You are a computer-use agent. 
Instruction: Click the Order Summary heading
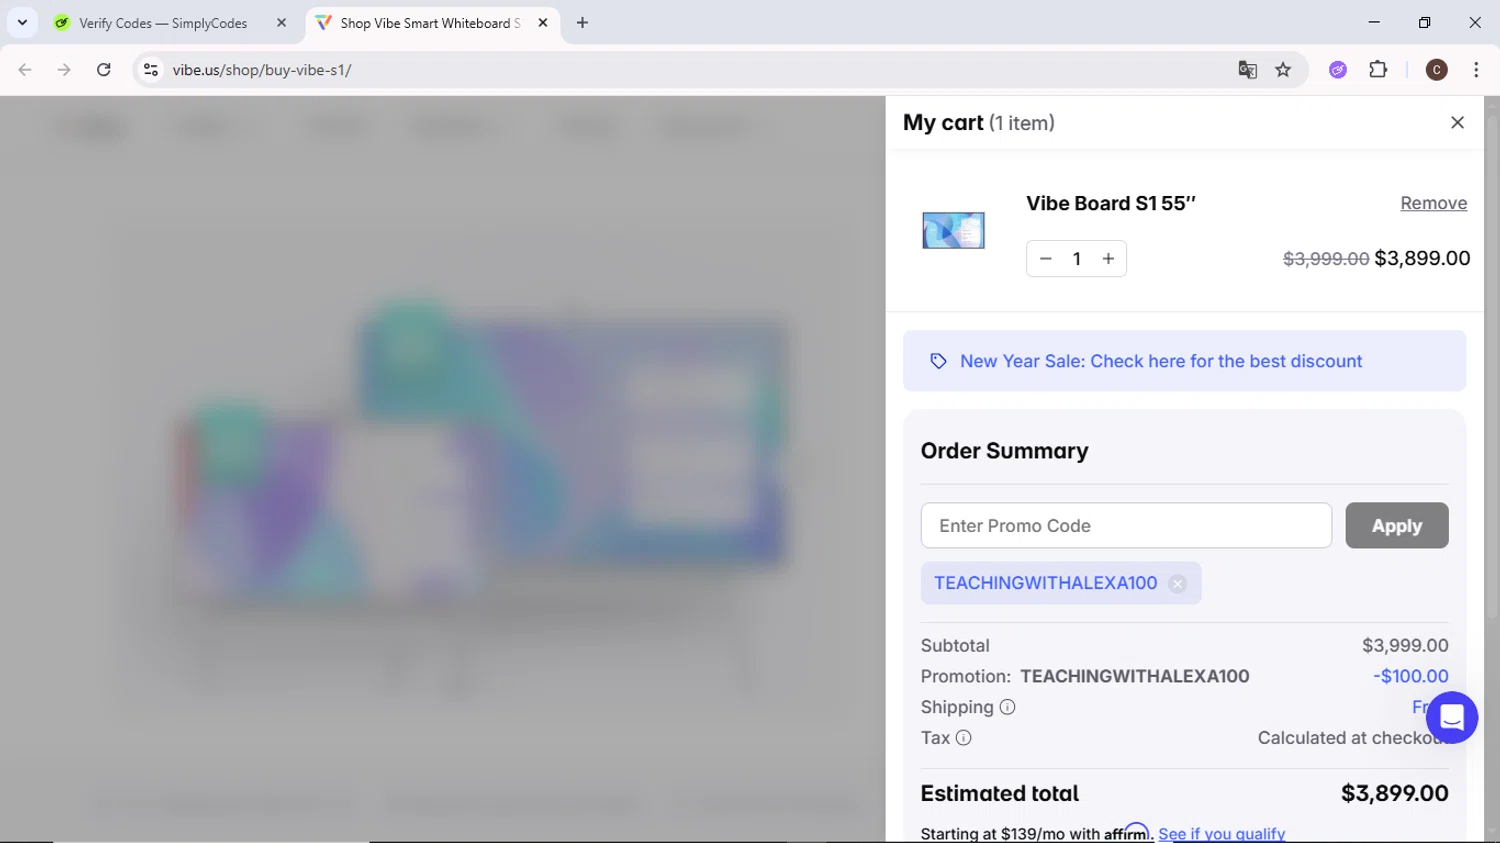(x=1004, y=451)
